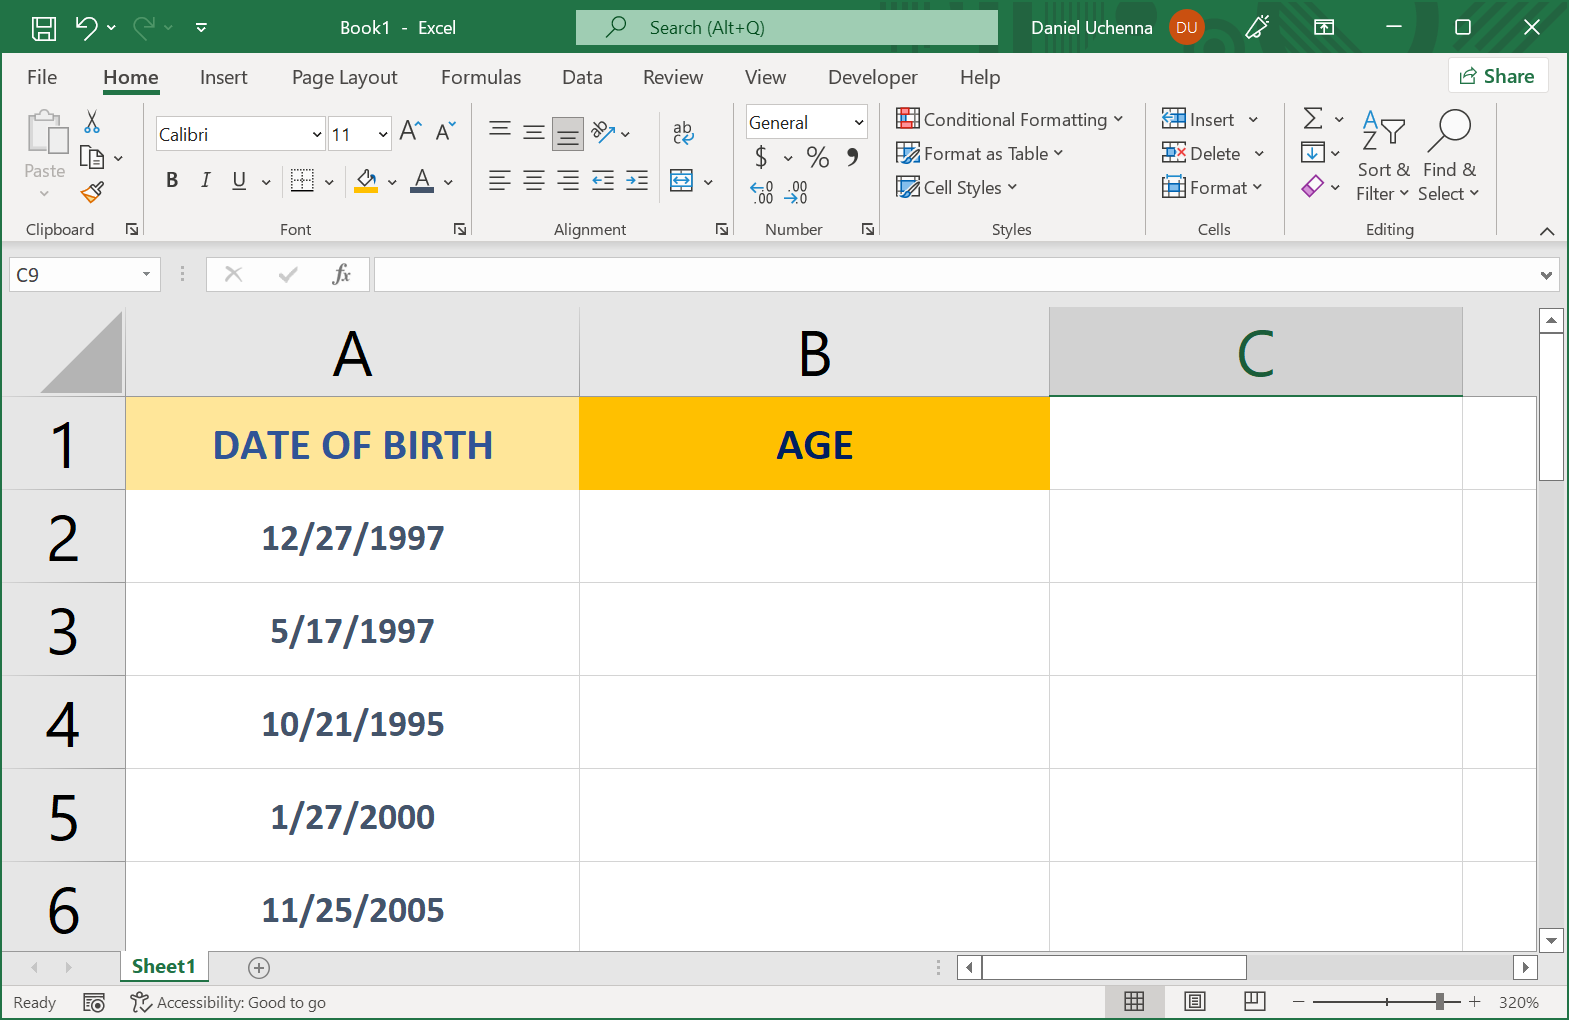Screen dimensions: 1569x1020
Task: Switch to the Page Layout tab
Action: pos(344,77)
